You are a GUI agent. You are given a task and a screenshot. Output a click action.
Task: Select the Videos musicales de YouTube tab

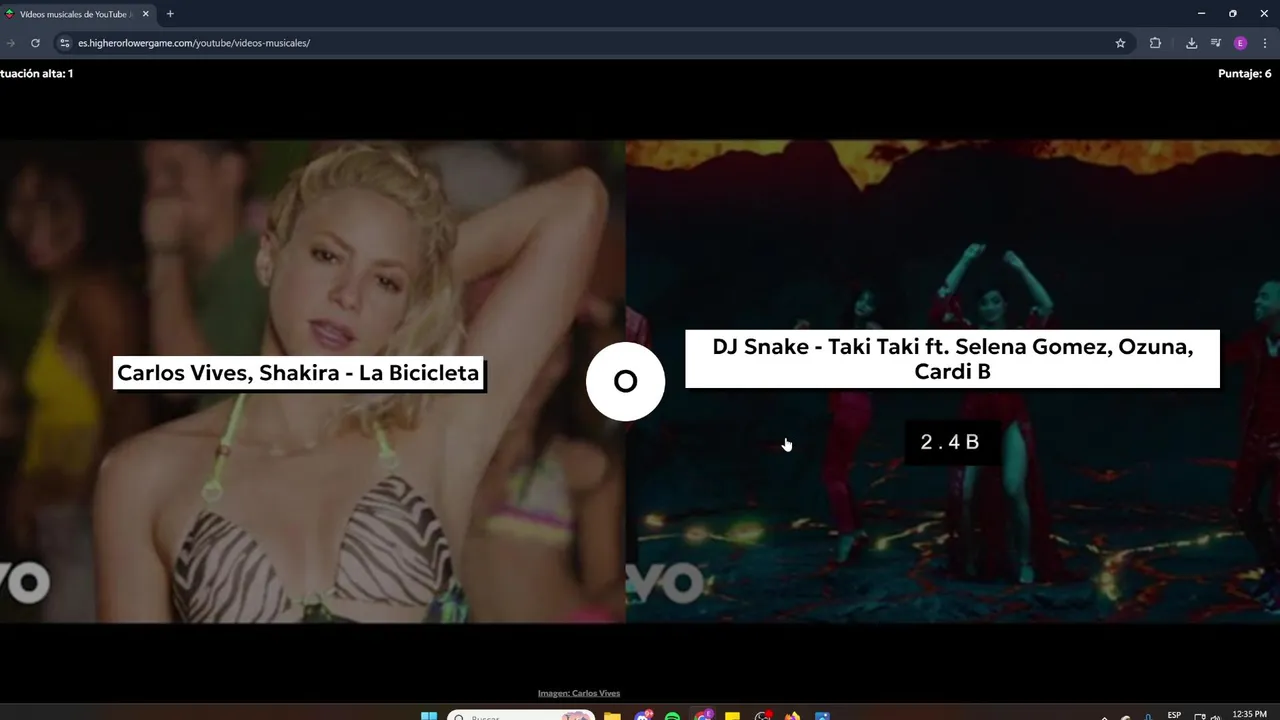[x=75, y=14]
